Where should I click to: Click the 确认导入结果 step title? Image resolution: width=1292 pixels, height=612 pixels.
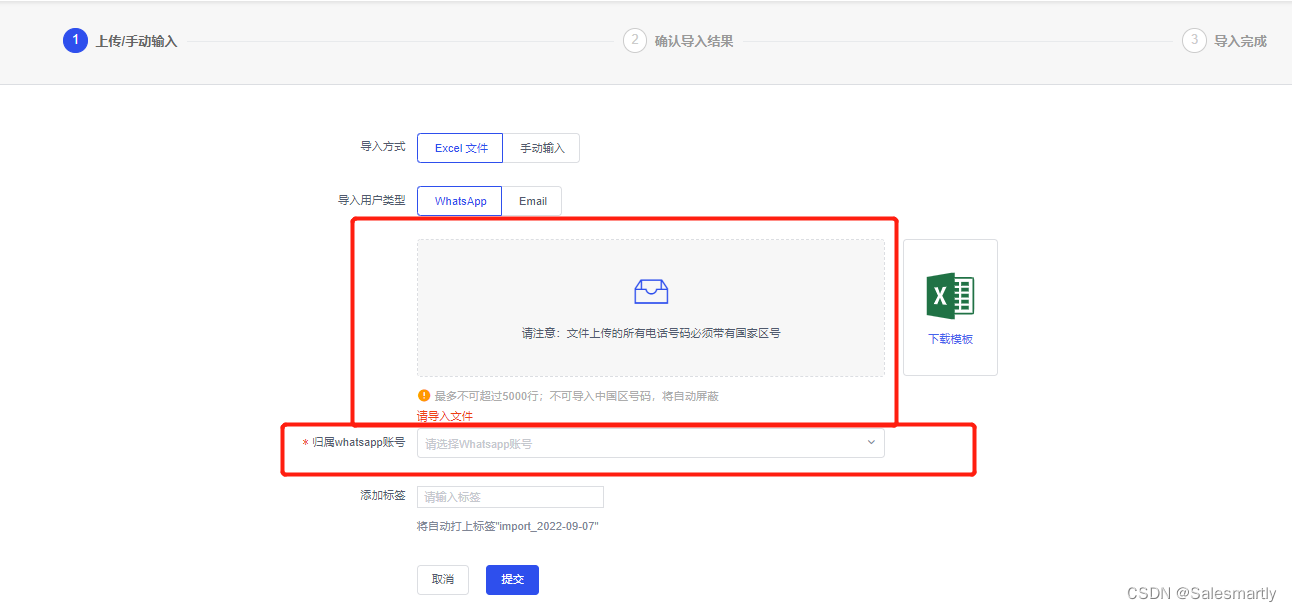694,41
